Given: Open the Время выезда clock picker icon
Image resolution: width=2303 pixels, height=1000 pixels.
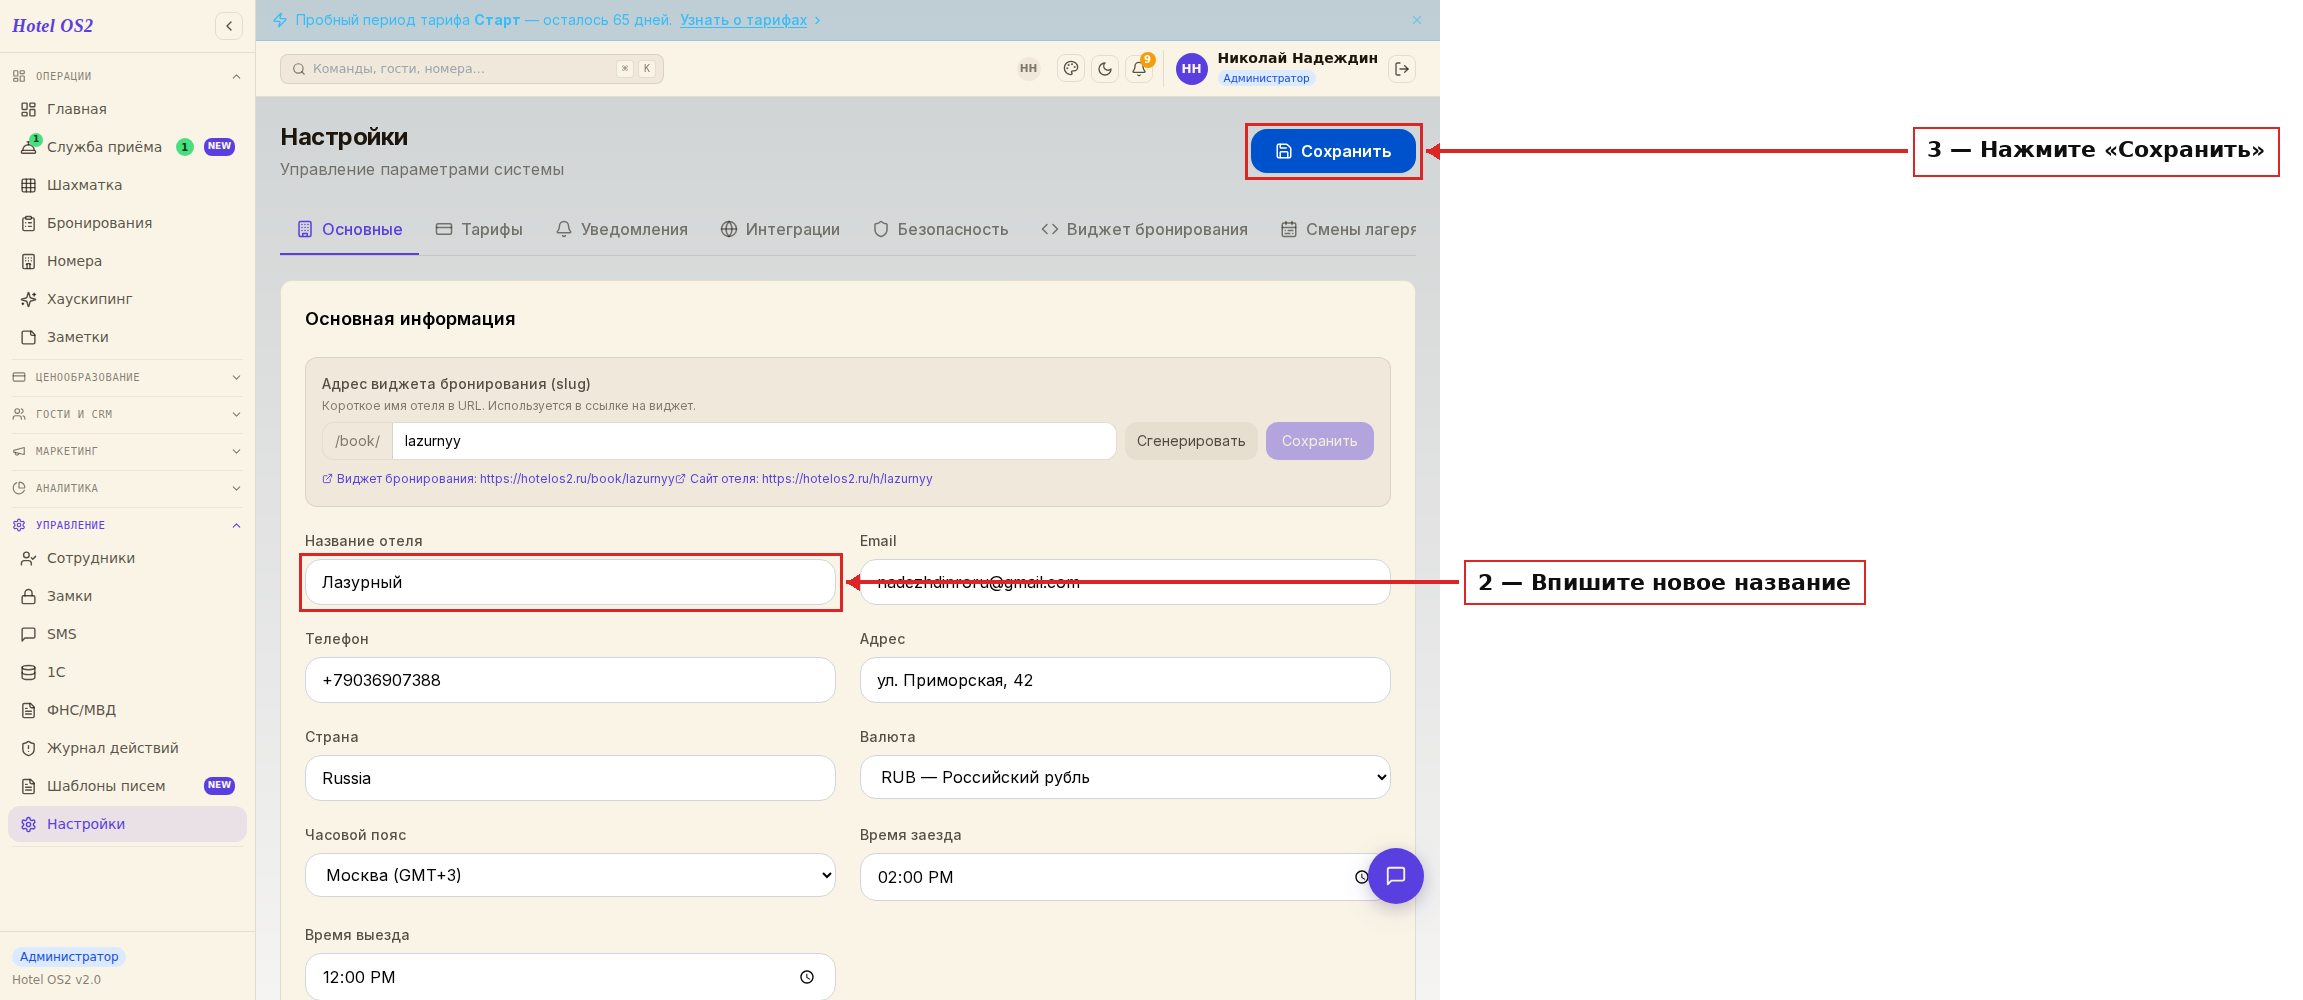Looking at the screenshot, I should (x=807, y=977).
